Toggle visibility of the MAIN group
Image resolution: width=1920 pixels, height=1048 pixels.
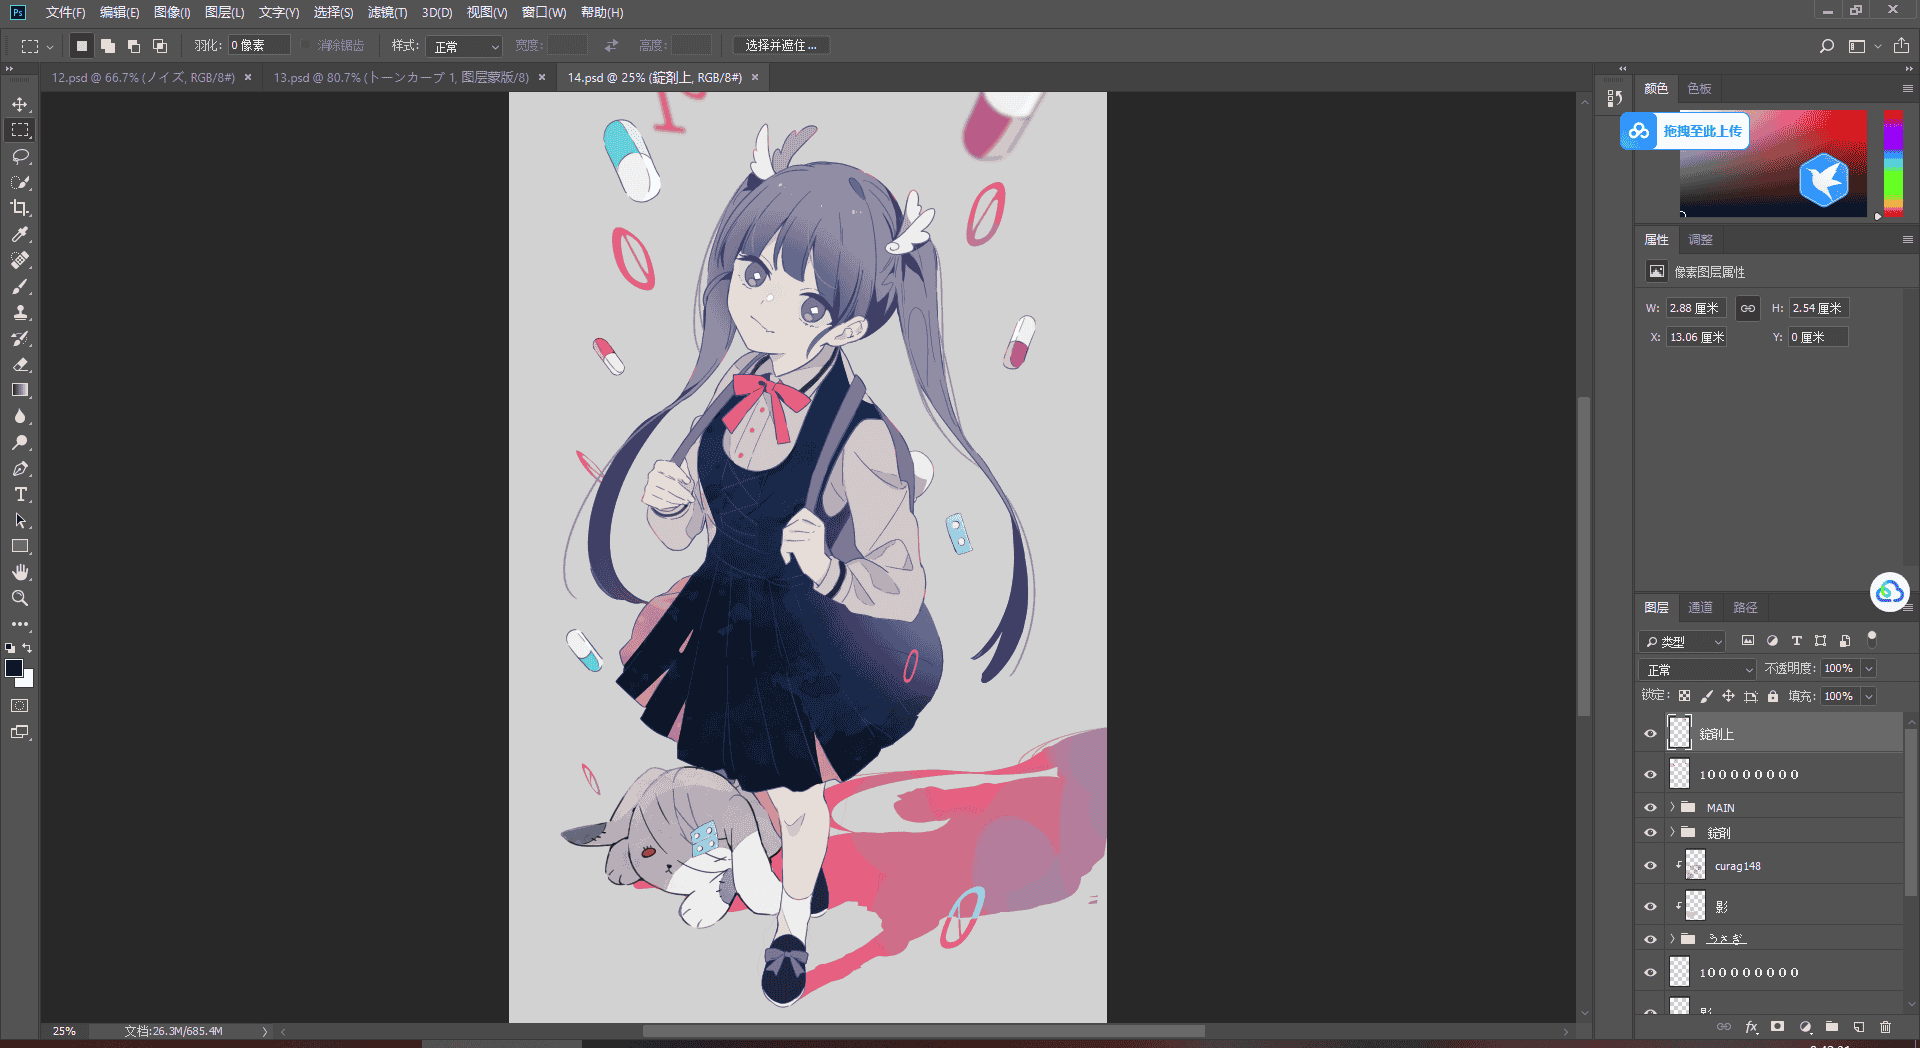click(1651, 808)
